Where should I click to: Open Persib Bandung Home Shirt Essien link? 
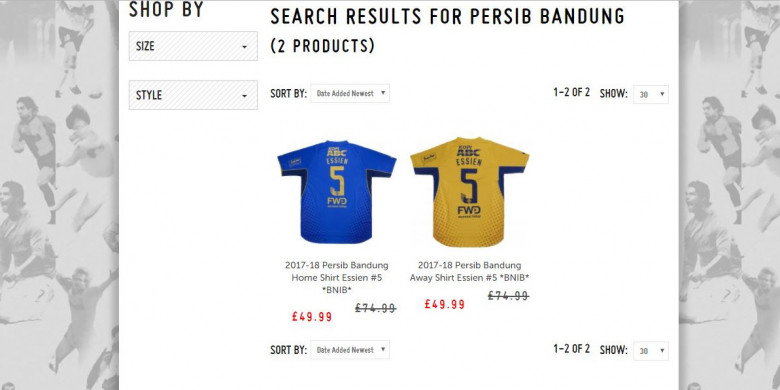[x=337, y=278]
